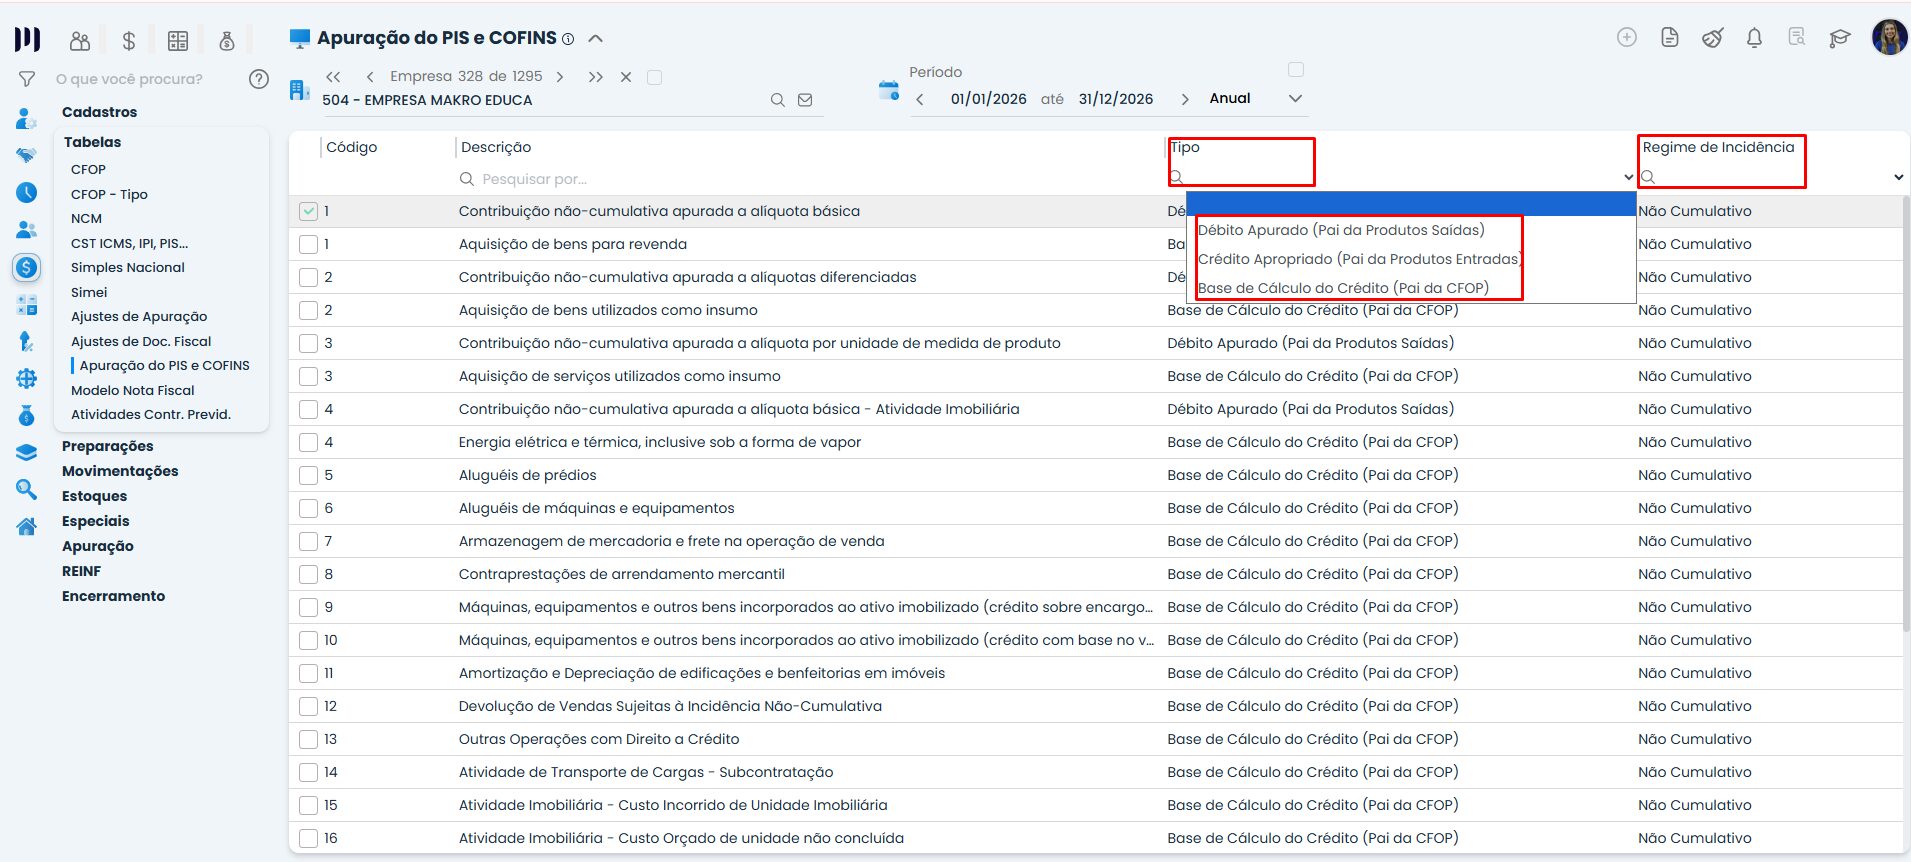Go to first company with double-left arrows
This screenshot has height=862, width=1911.
333,76
